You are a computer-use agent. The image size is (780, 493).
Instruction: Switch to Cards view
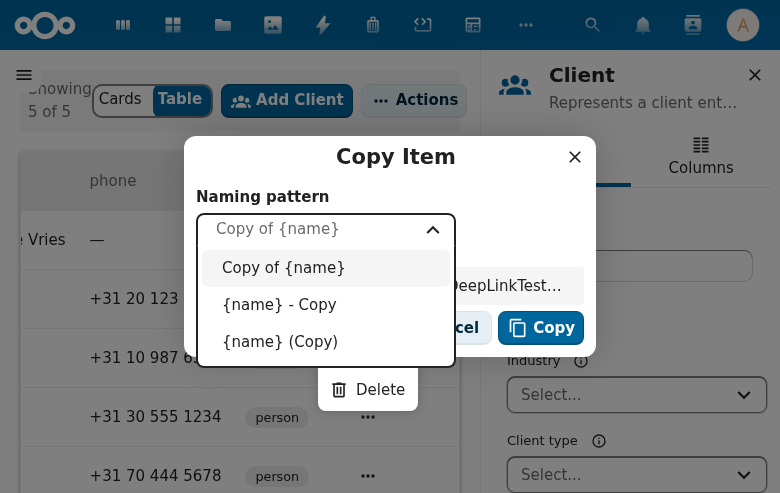pos(120,99)
